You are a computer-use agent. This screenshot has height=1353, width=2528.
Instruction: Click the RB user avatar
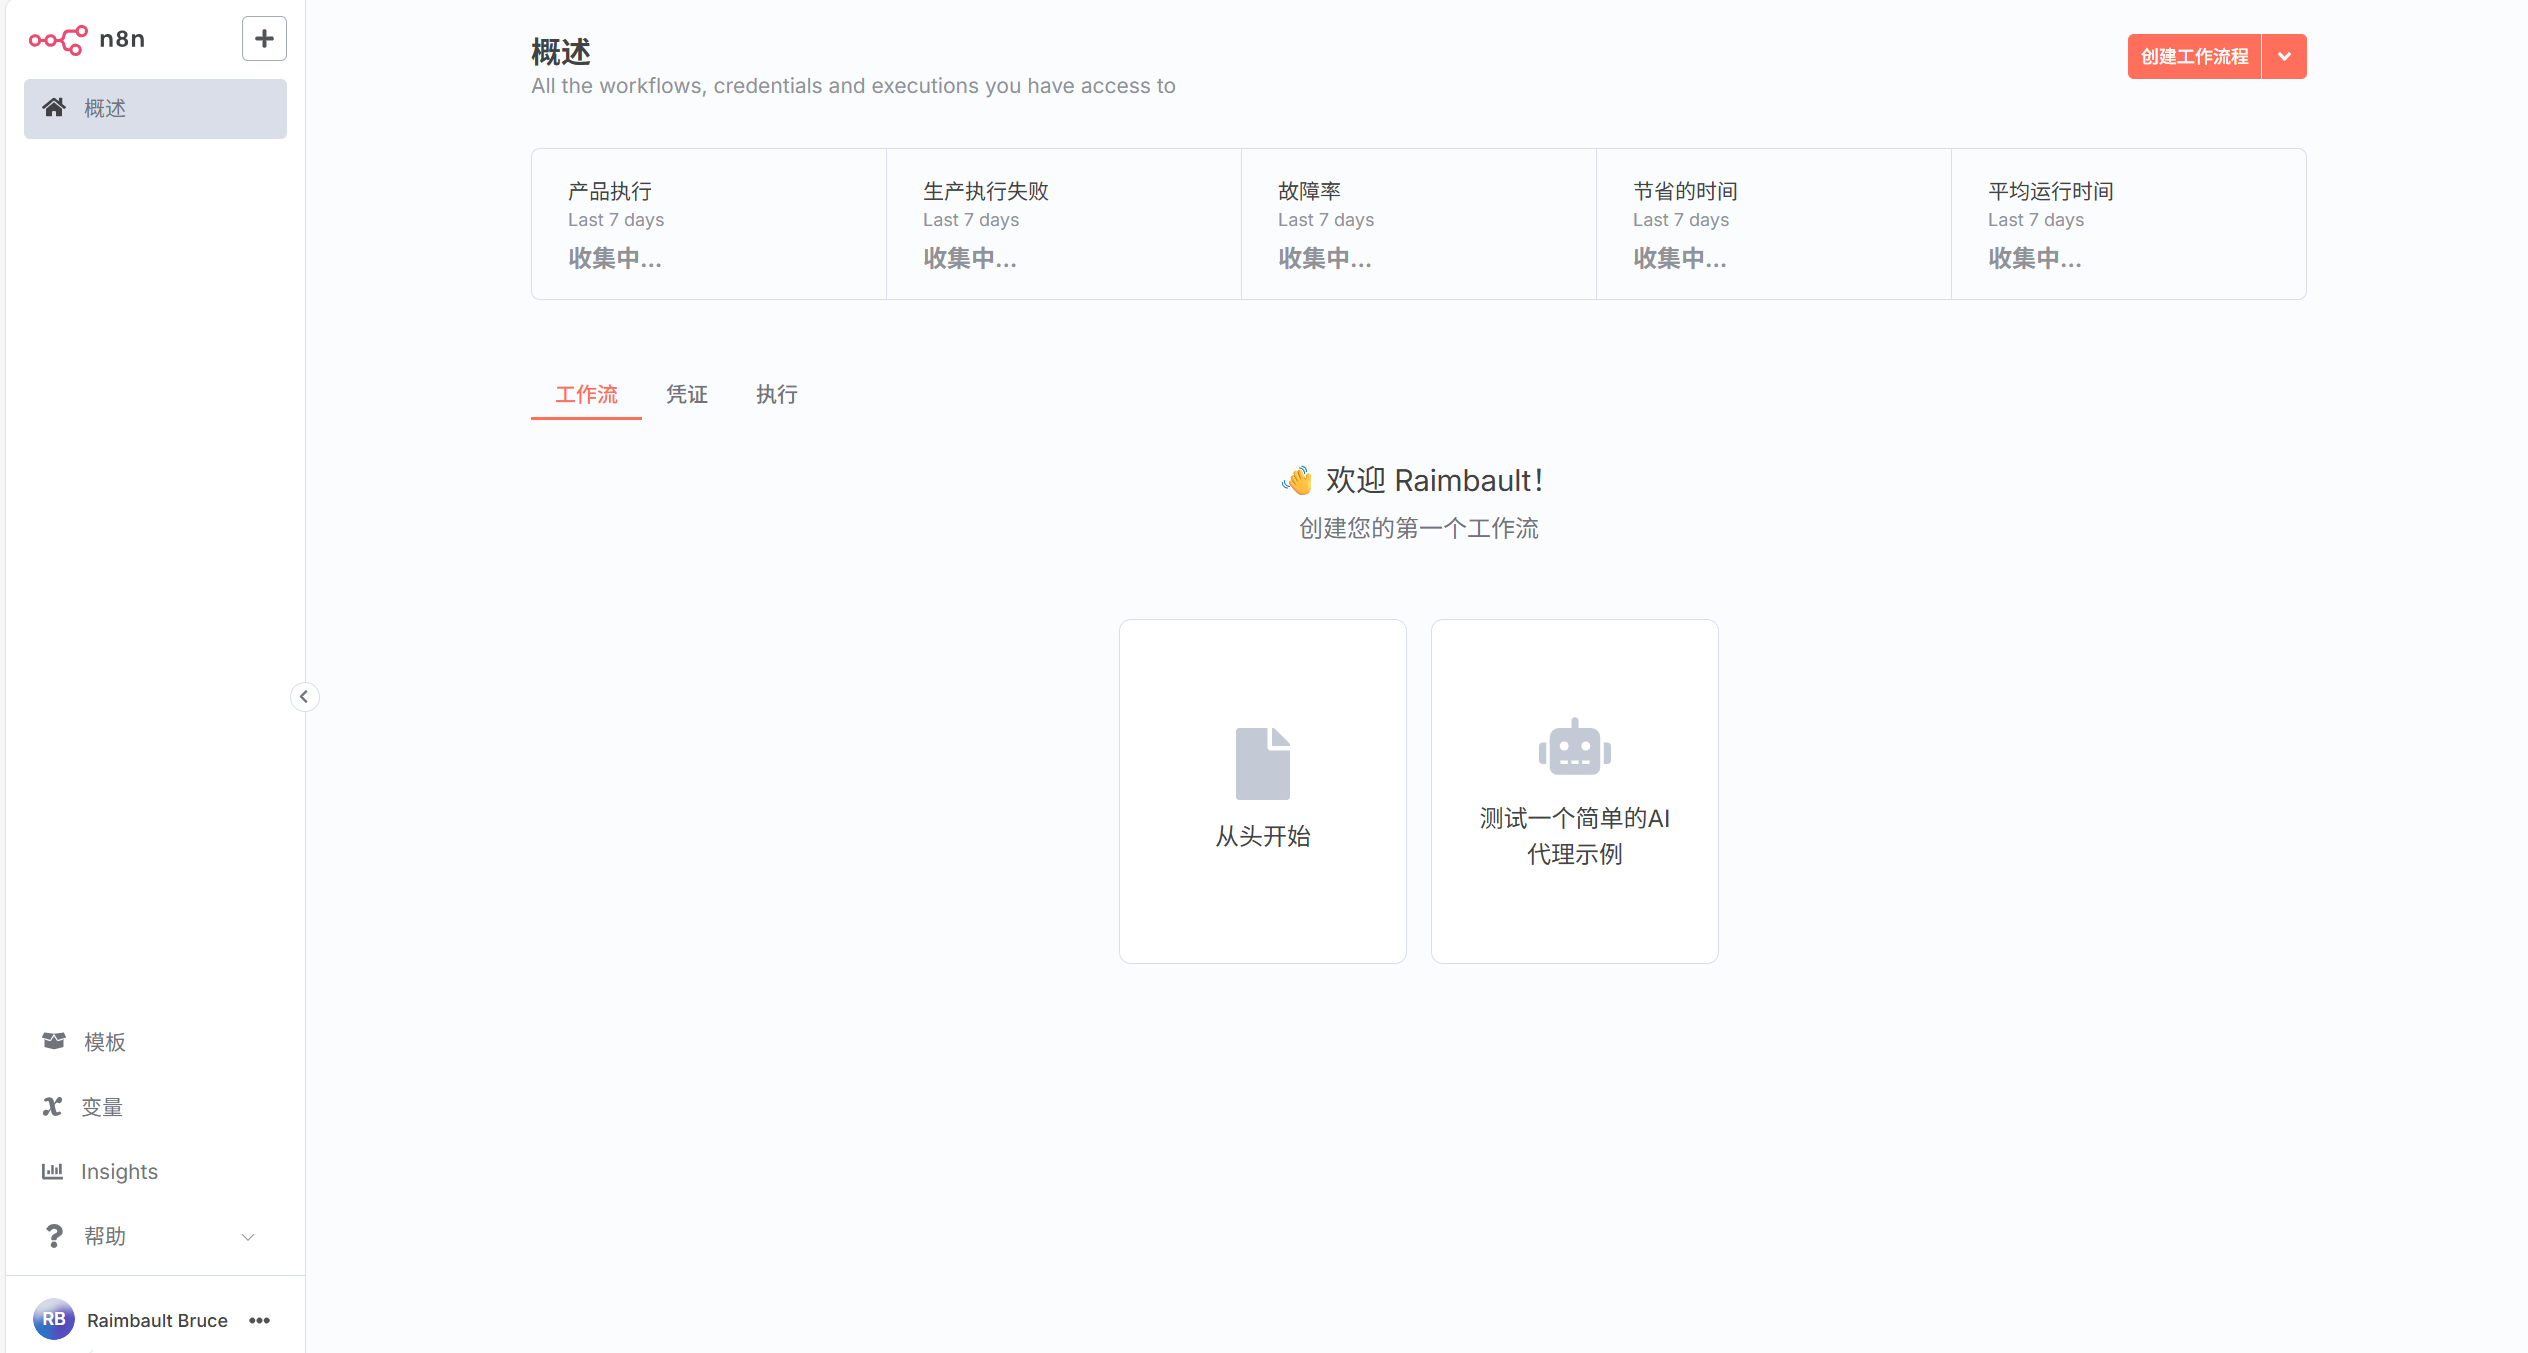[54, 1319]
